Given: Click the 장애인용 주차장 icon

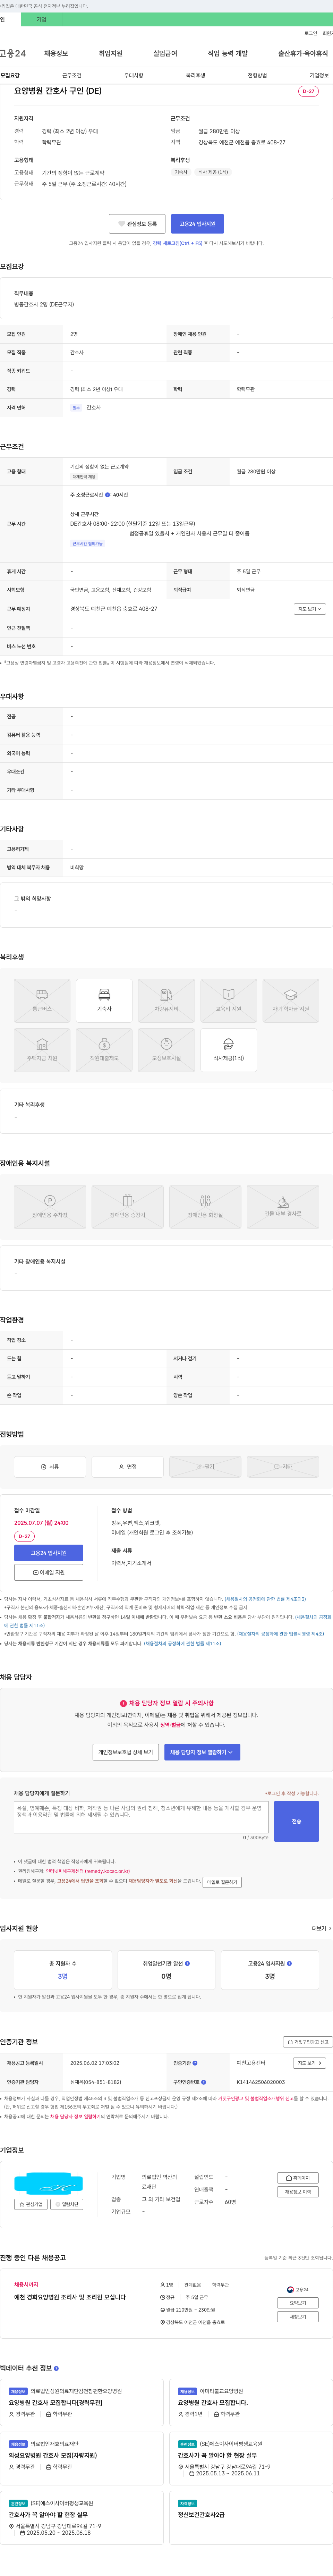Looking at the screenshot, I should pos(50,1207).
